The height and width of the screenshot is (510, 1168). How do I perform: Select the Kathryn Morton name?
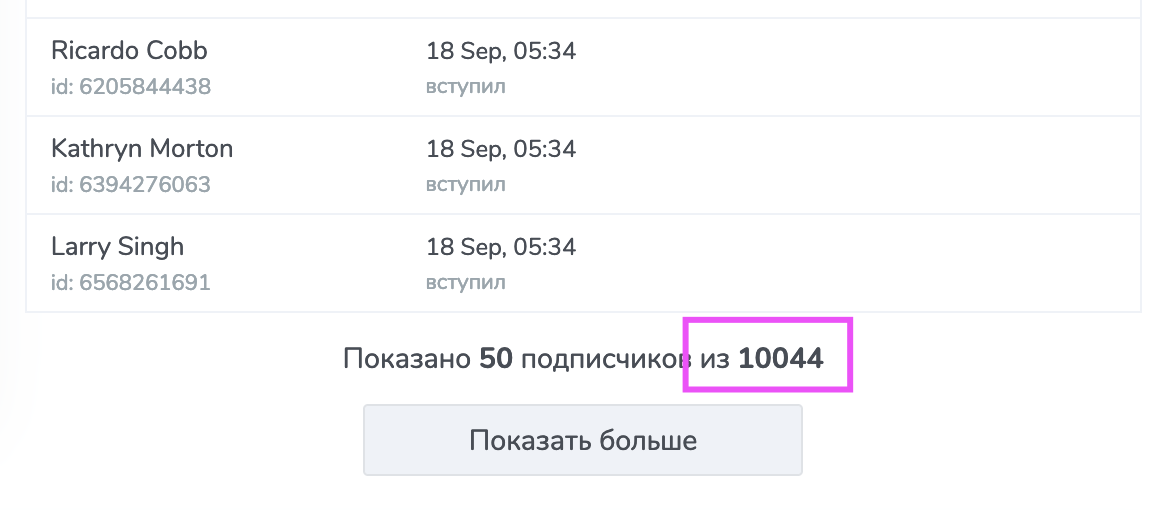click(142, 149)
